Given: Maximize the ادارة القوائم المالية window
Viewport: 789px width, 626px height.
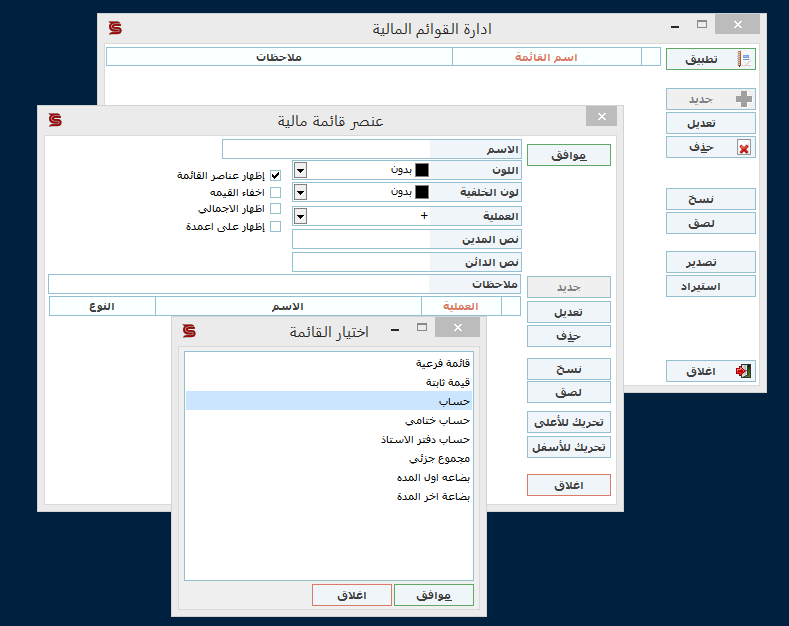Looking at the screenshot, I should pos(702,24).
